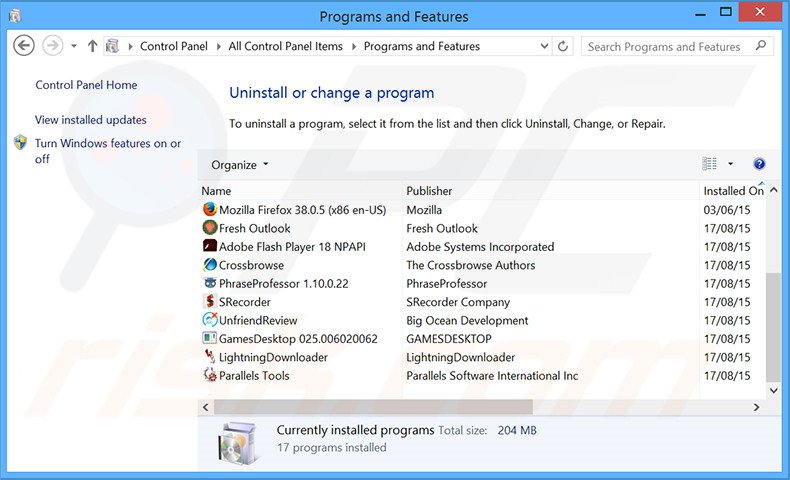Select the Crossbrowse program icon
Viewport: 790px width, 480px height.
click(210, 264)
